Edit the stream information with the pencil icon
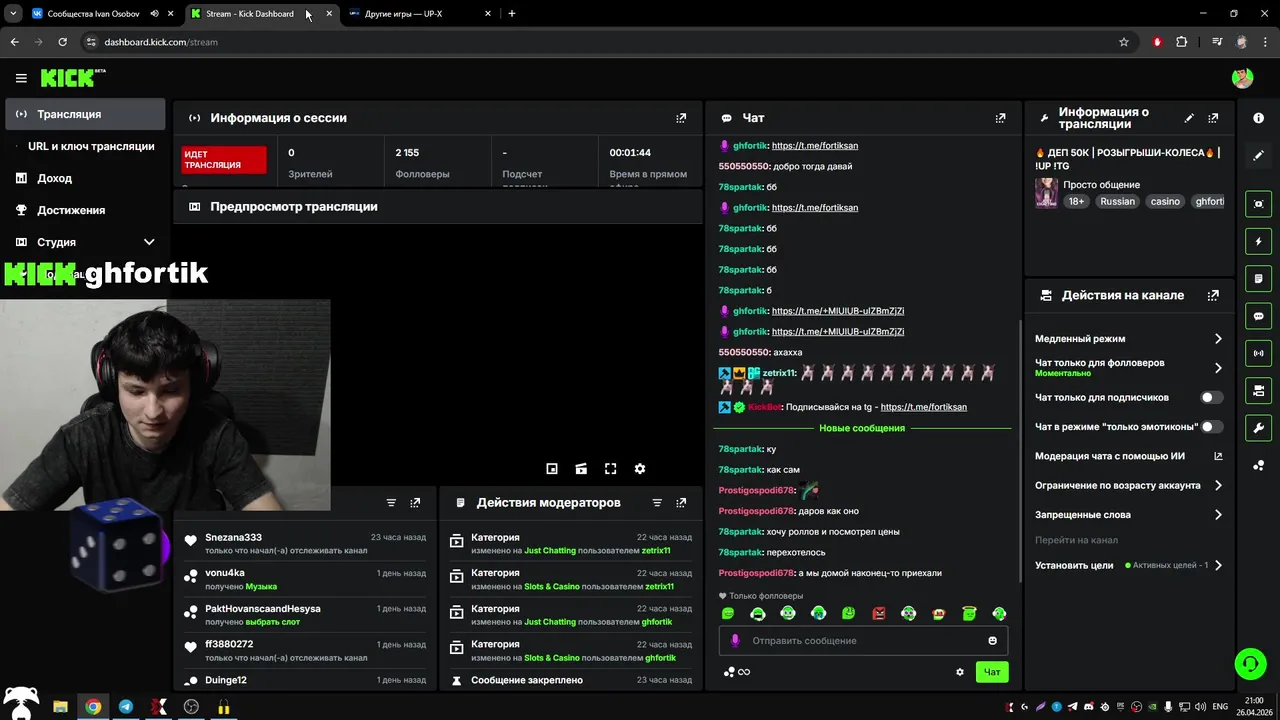1280x720 pixels. click(x=1189, y=118)
